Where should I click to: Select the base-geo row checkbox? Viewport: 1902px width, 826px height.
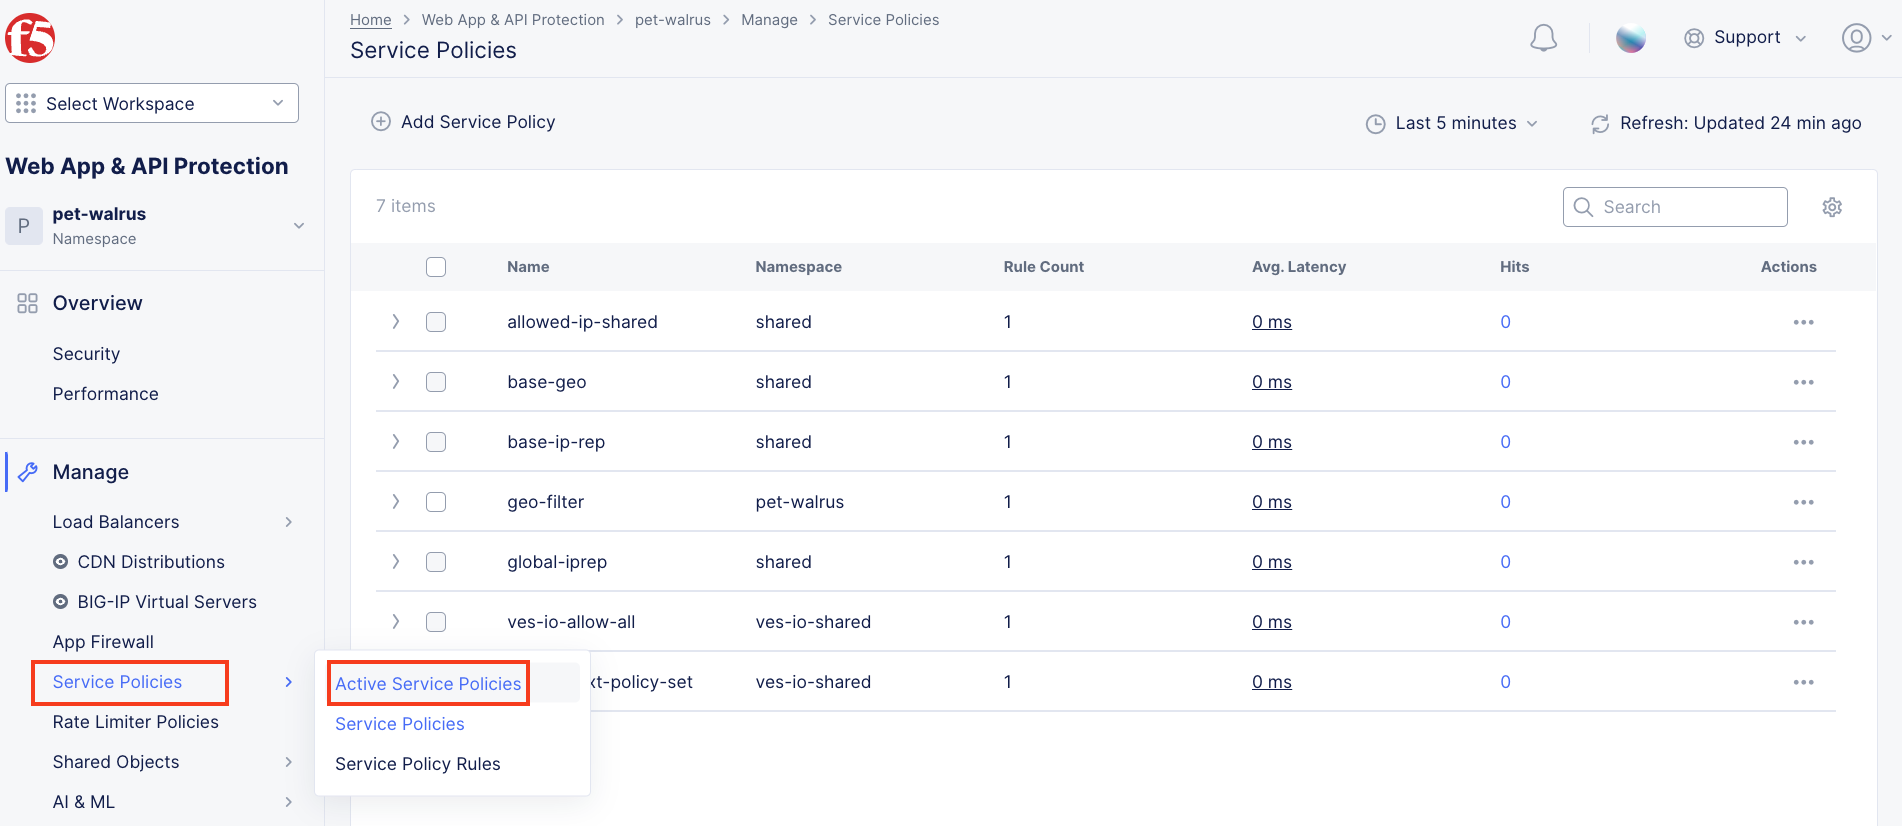click(x=436, y=382)
